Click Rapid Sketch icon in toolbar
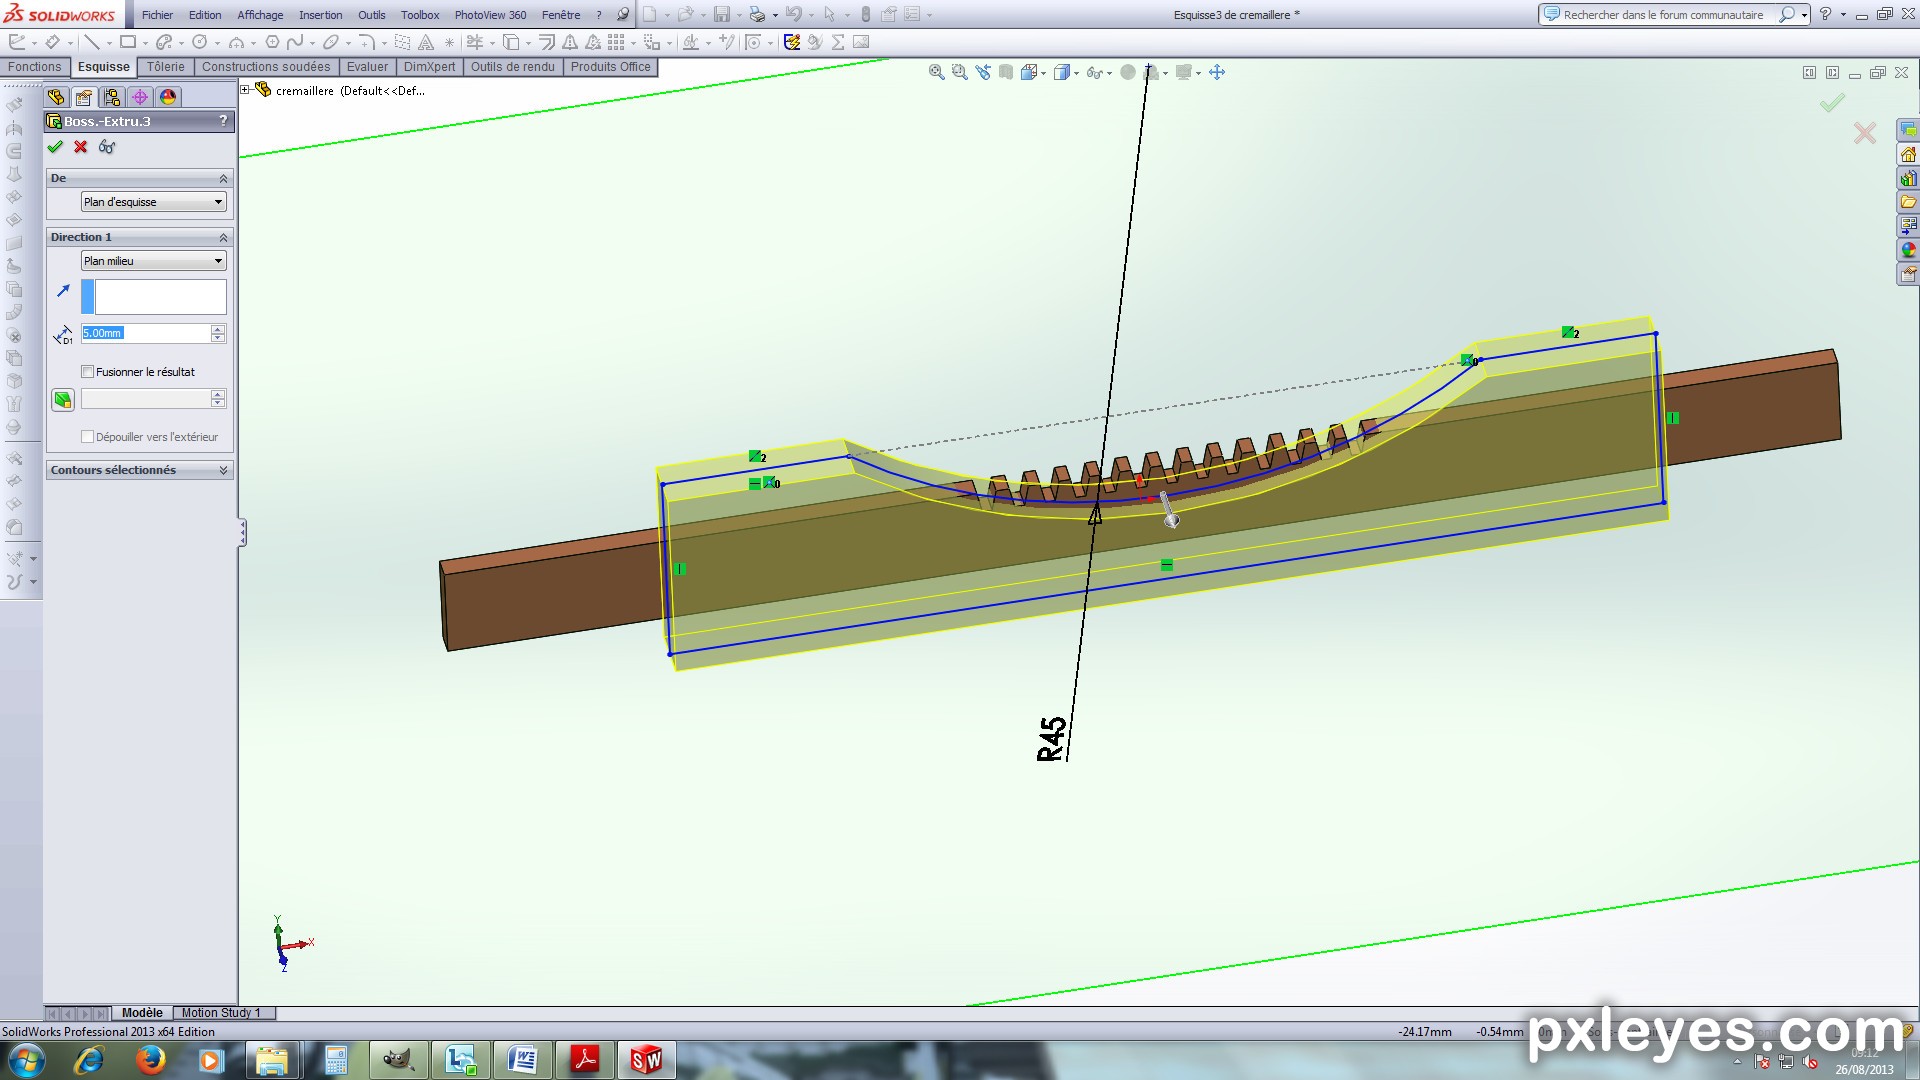1920x1080 pixels. pyautogui.click(x=792, y=42)
